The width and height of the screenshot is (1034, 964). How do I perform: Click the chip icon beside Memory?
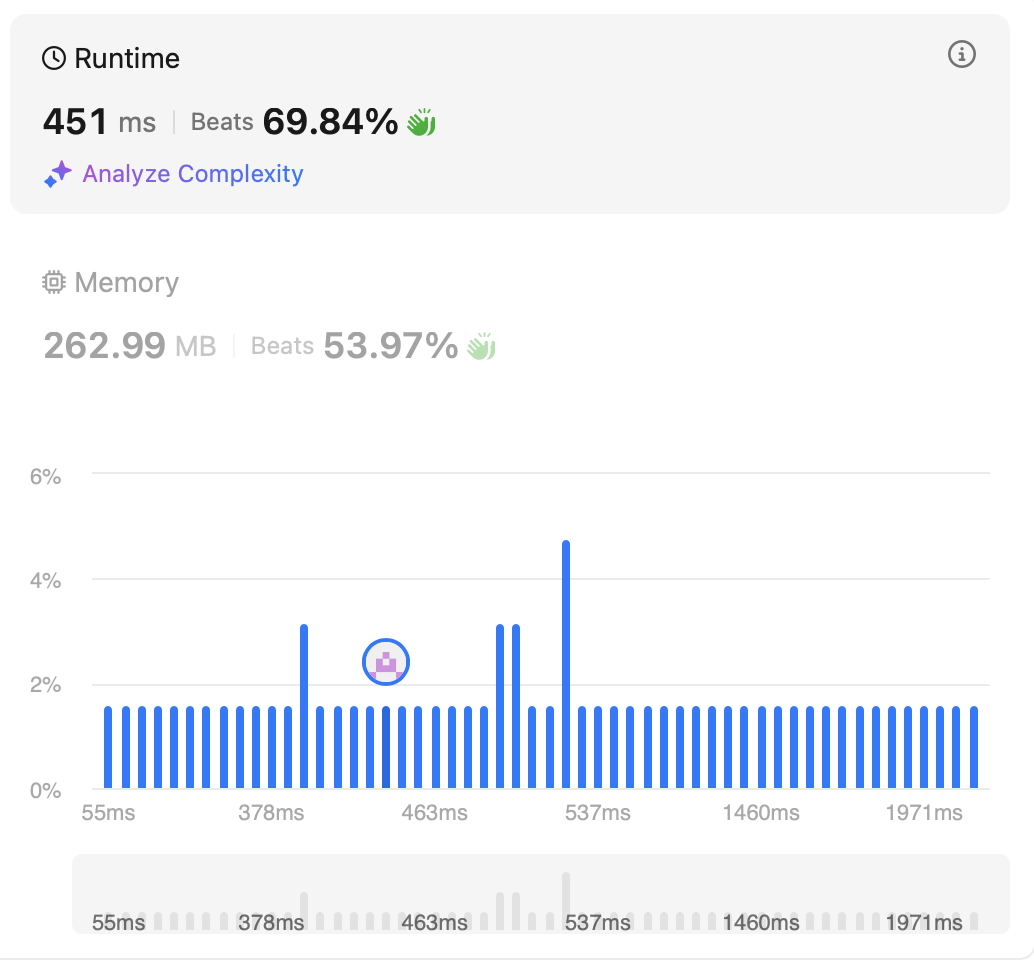pos(54,283)
